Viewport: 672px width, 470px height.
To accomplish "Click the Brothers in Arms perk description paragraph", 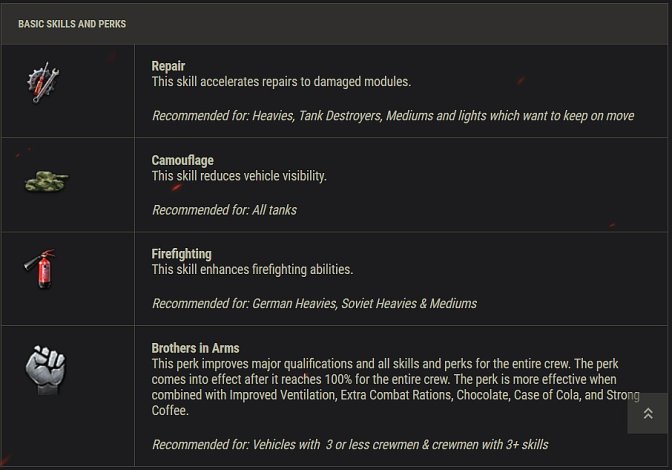I will (395, 387).
